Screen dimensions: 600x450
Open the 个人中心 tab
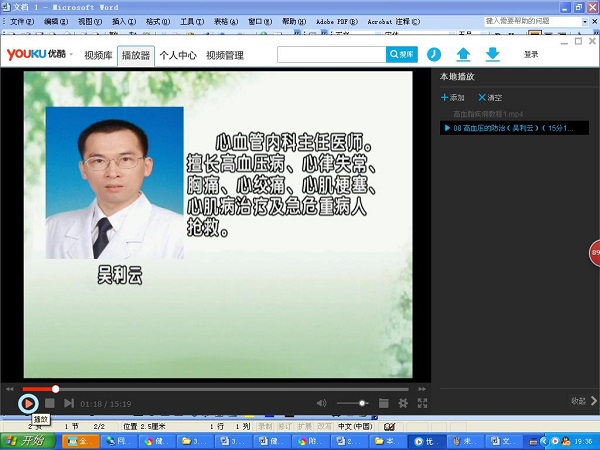point(178,55)
